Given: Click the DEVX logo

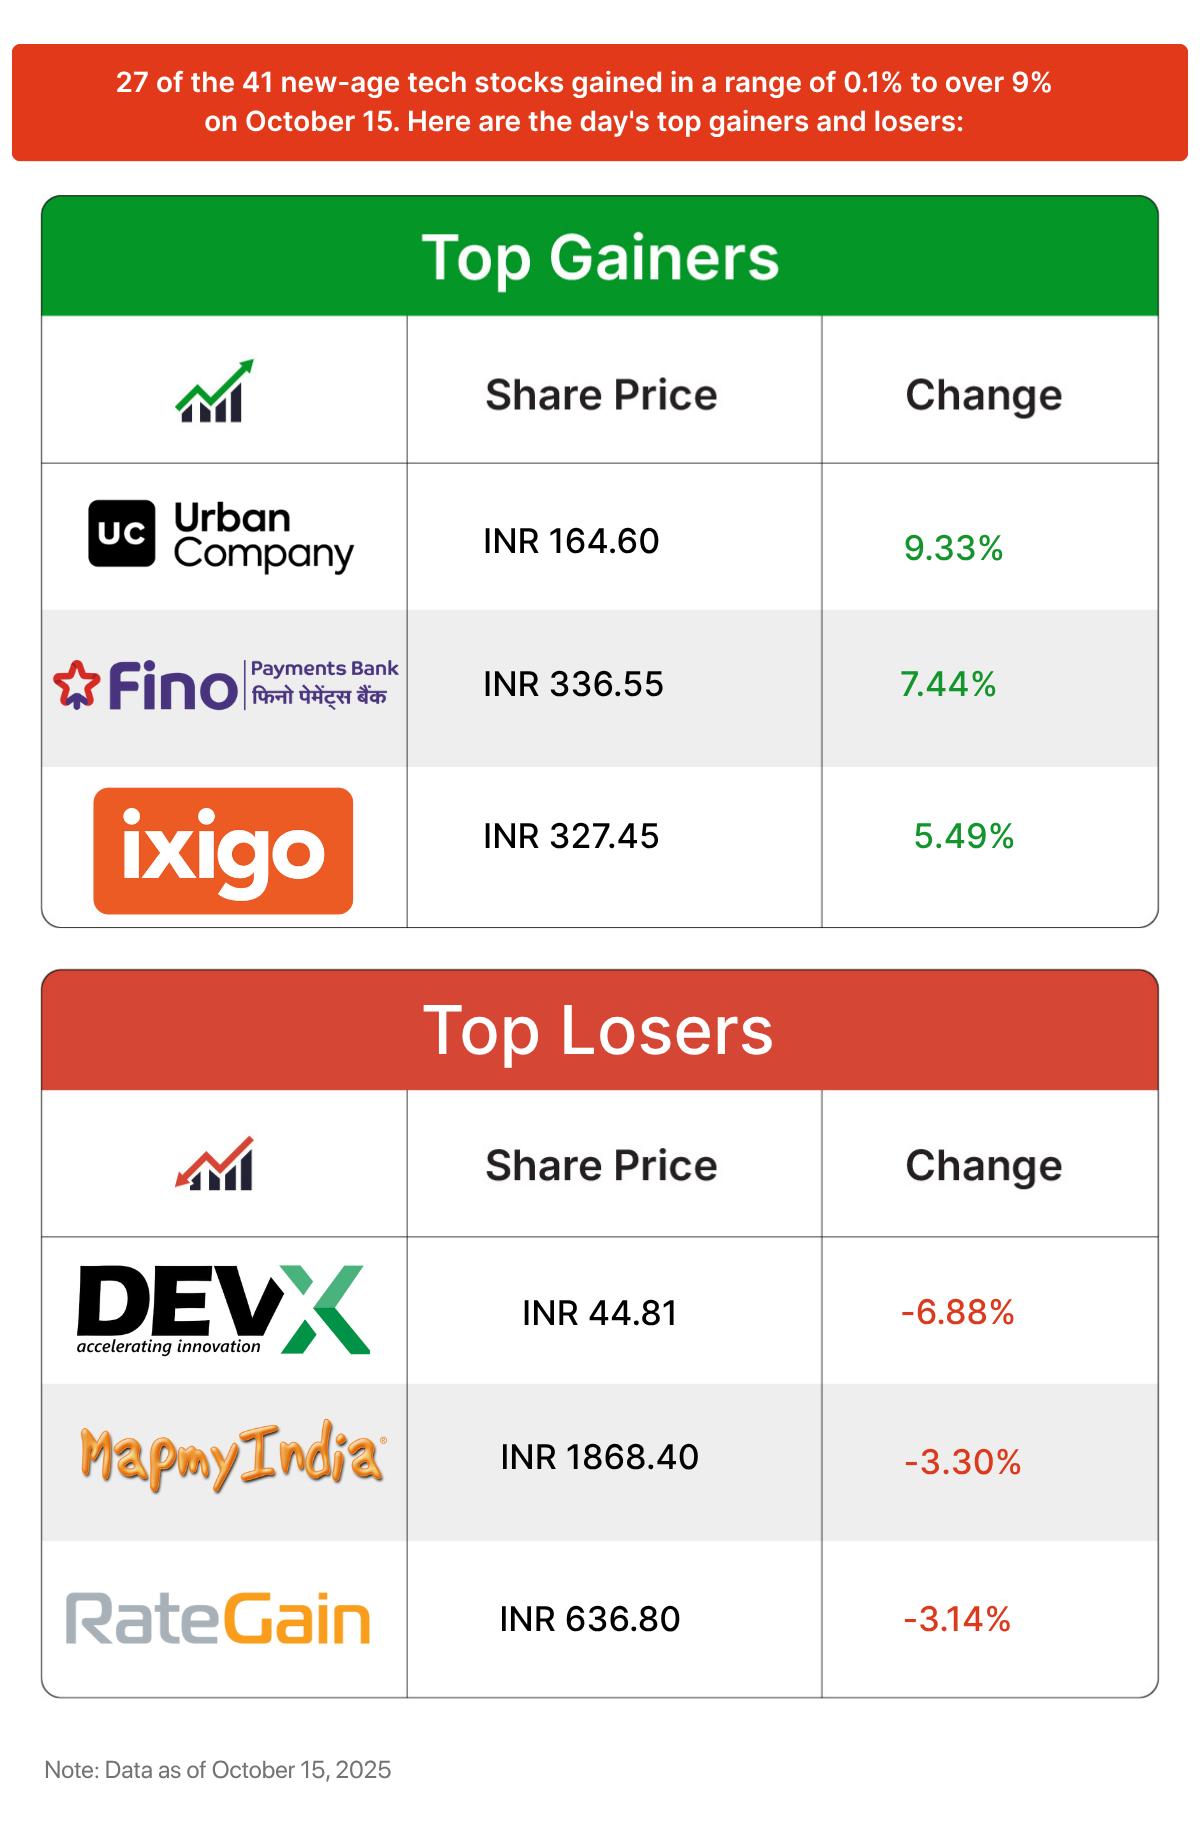Looking at the screenshot, I should click(223, 1310).
